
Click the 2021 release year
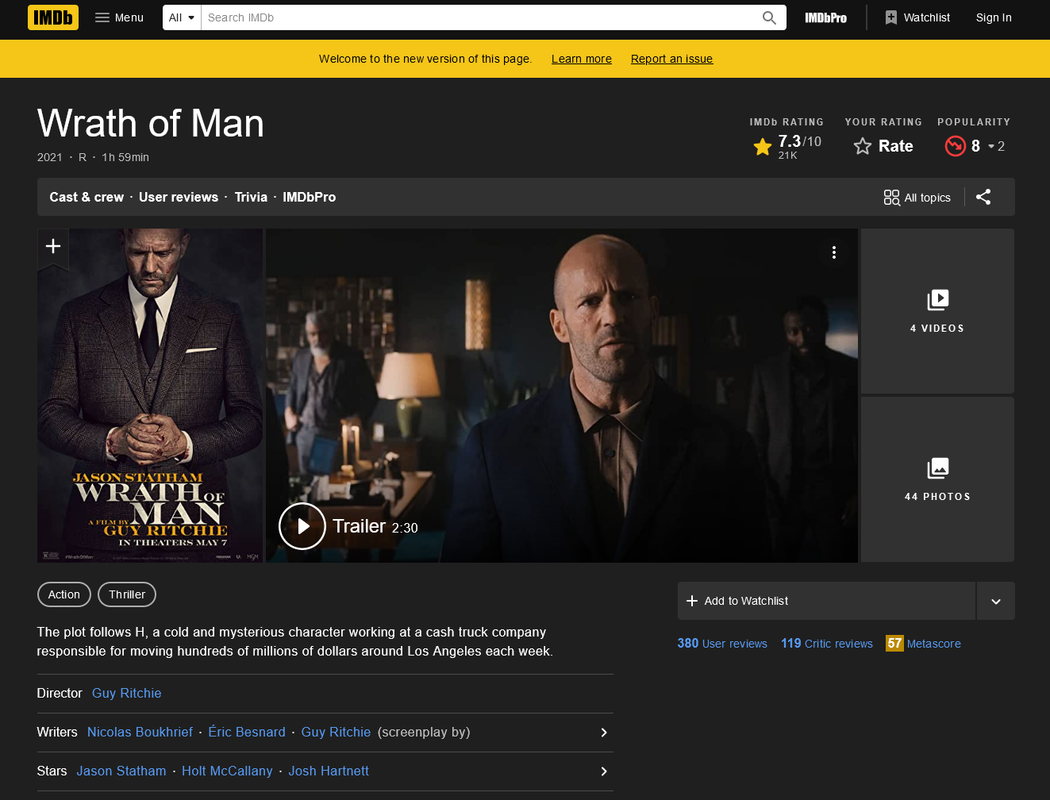tap(50, 157)
